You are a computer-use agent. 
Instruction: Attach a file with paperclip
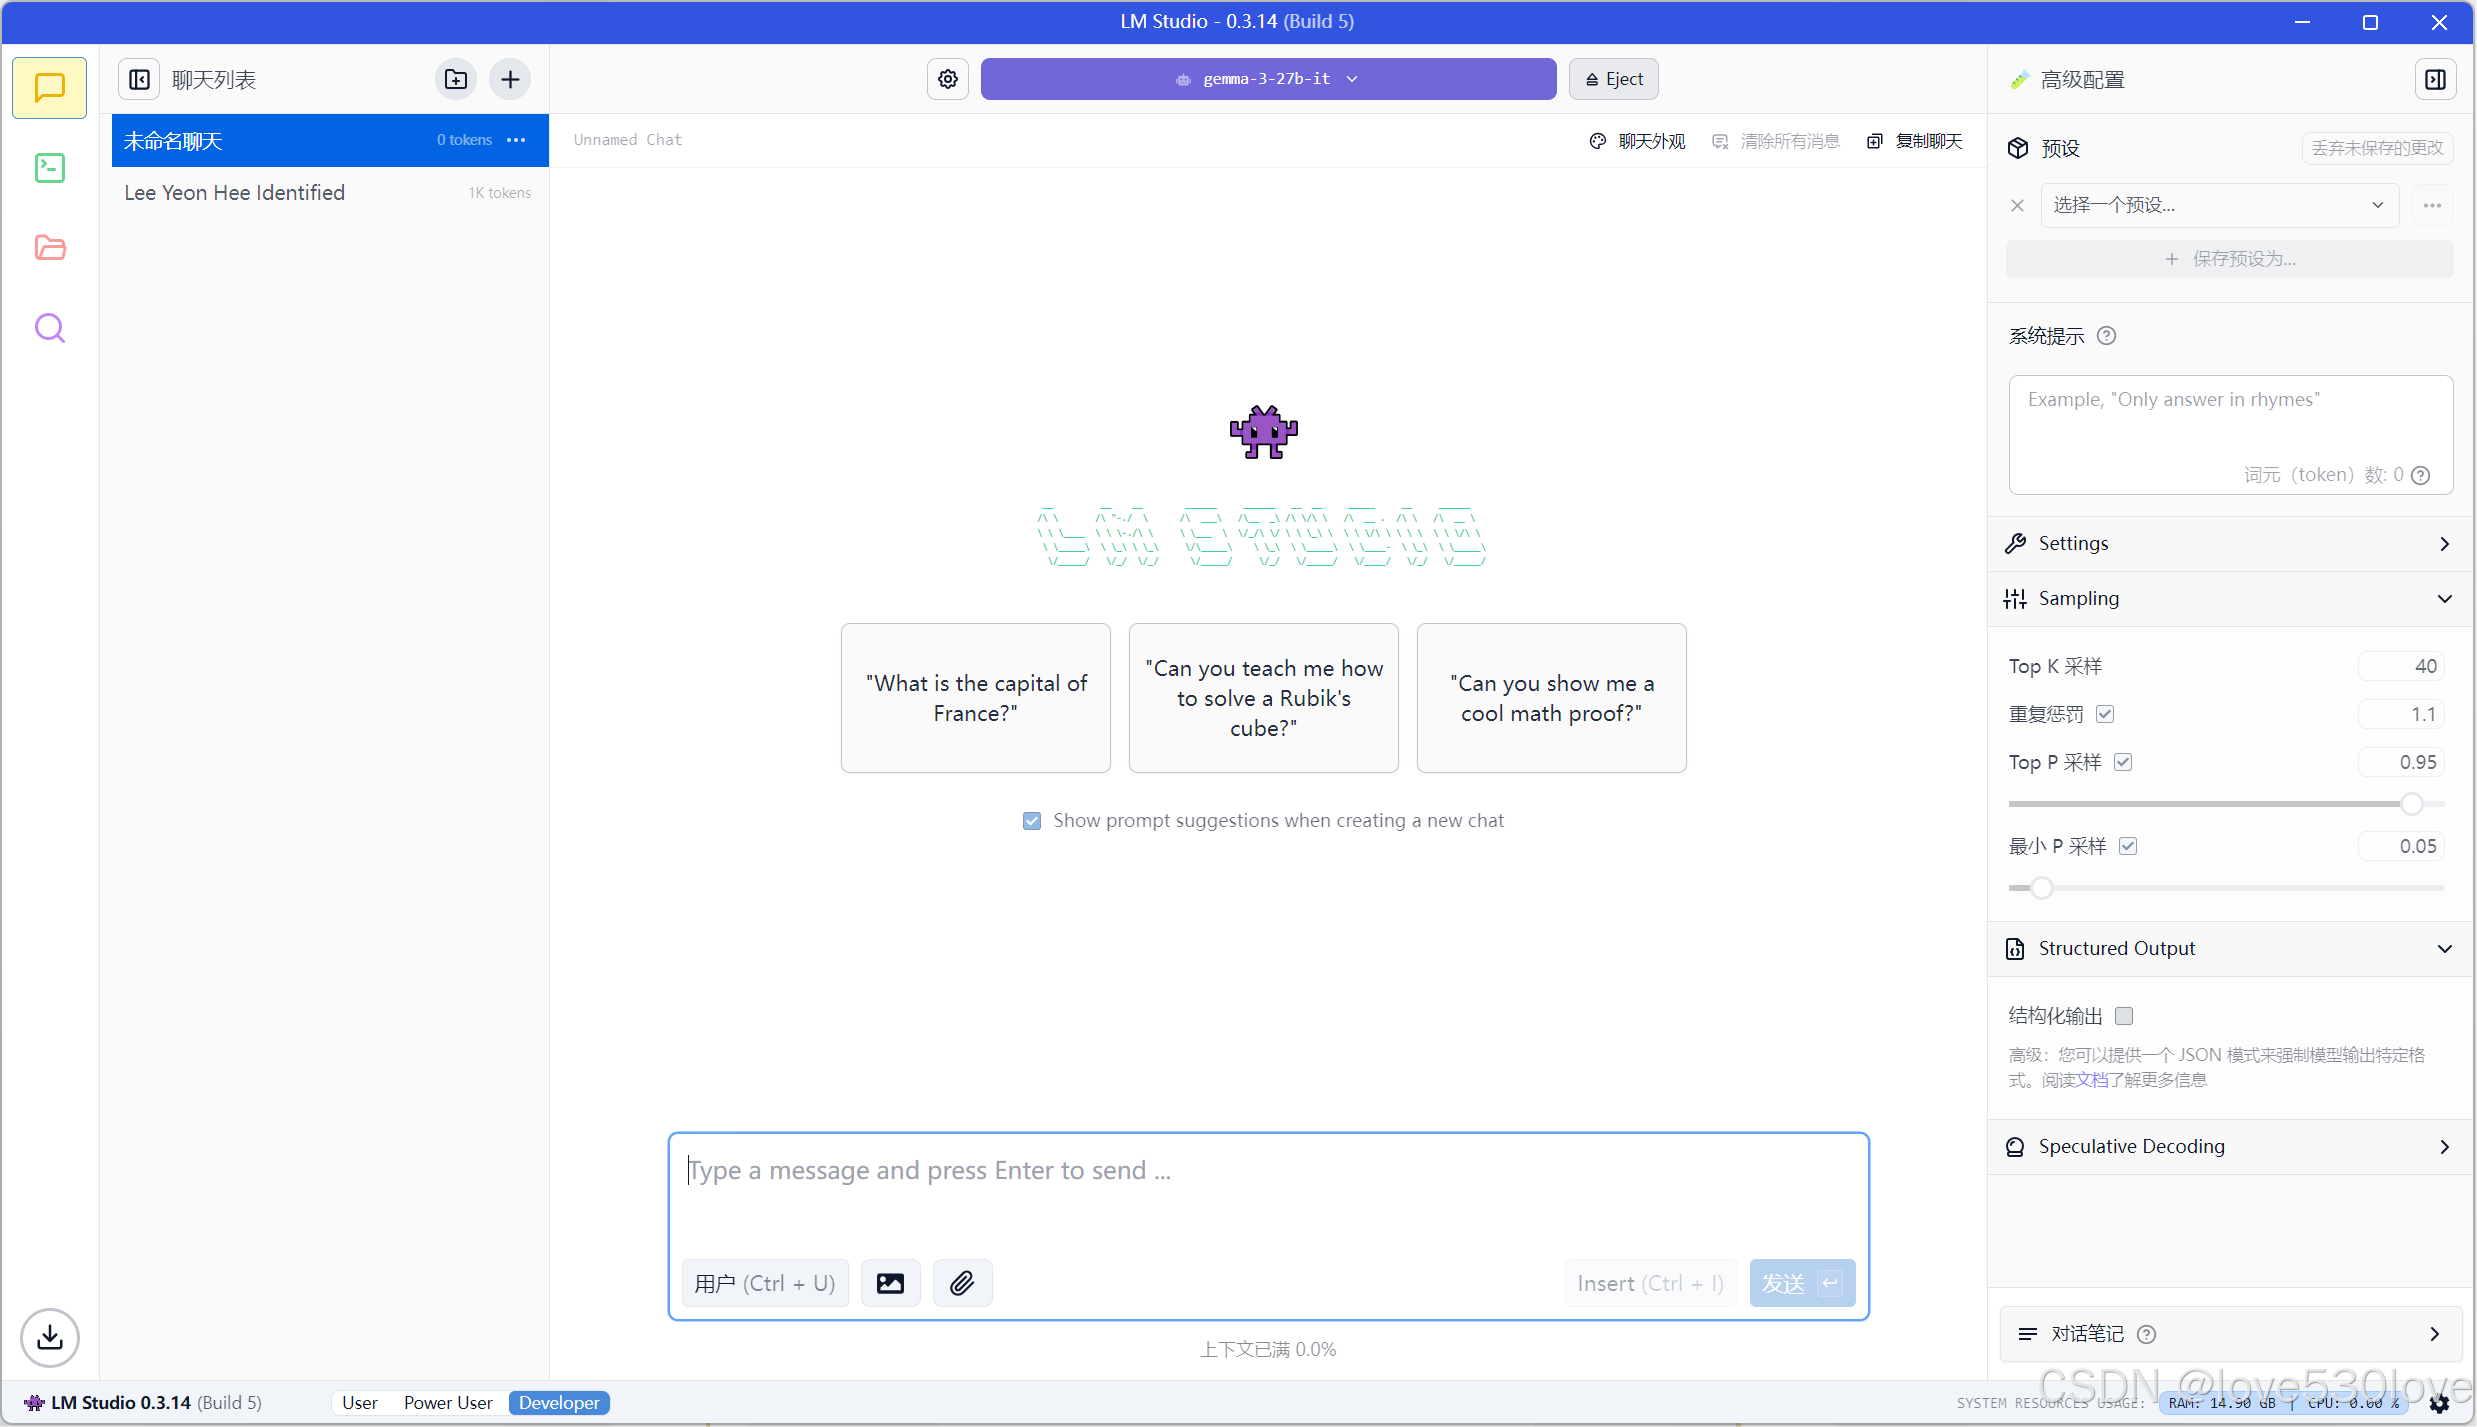point(962,1283)
